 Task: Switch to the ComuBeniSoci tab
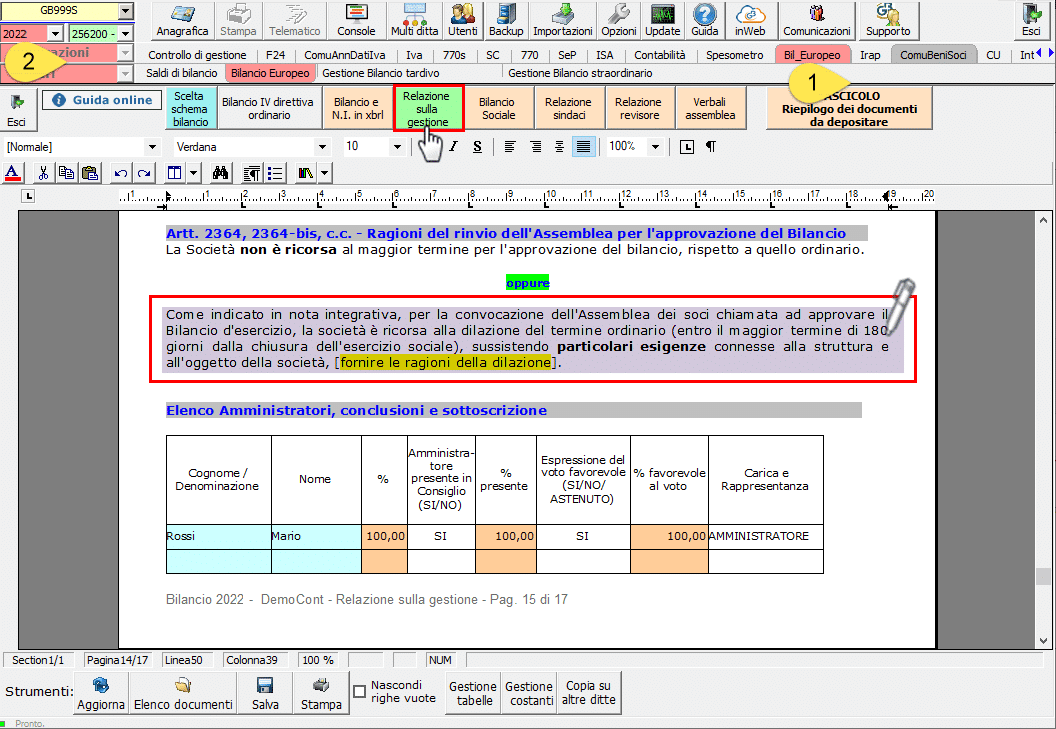(933, 55)
